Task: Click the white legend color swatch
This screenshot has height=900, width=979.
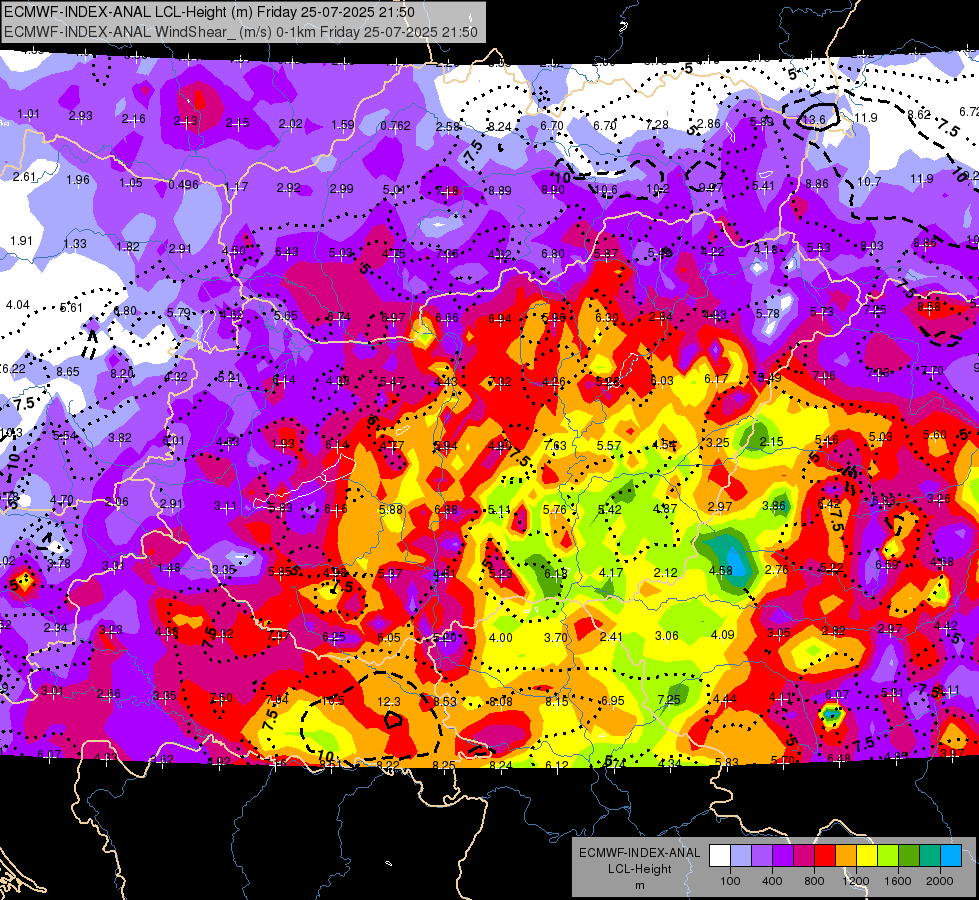Action: point(719,856)
